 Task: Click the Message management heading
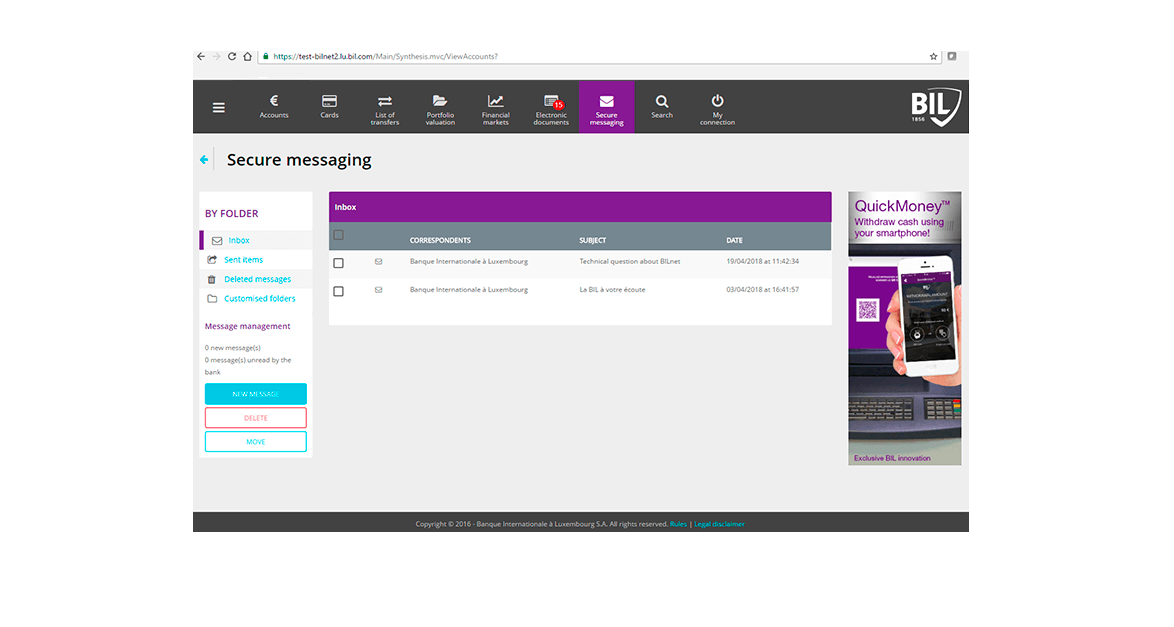247,327
